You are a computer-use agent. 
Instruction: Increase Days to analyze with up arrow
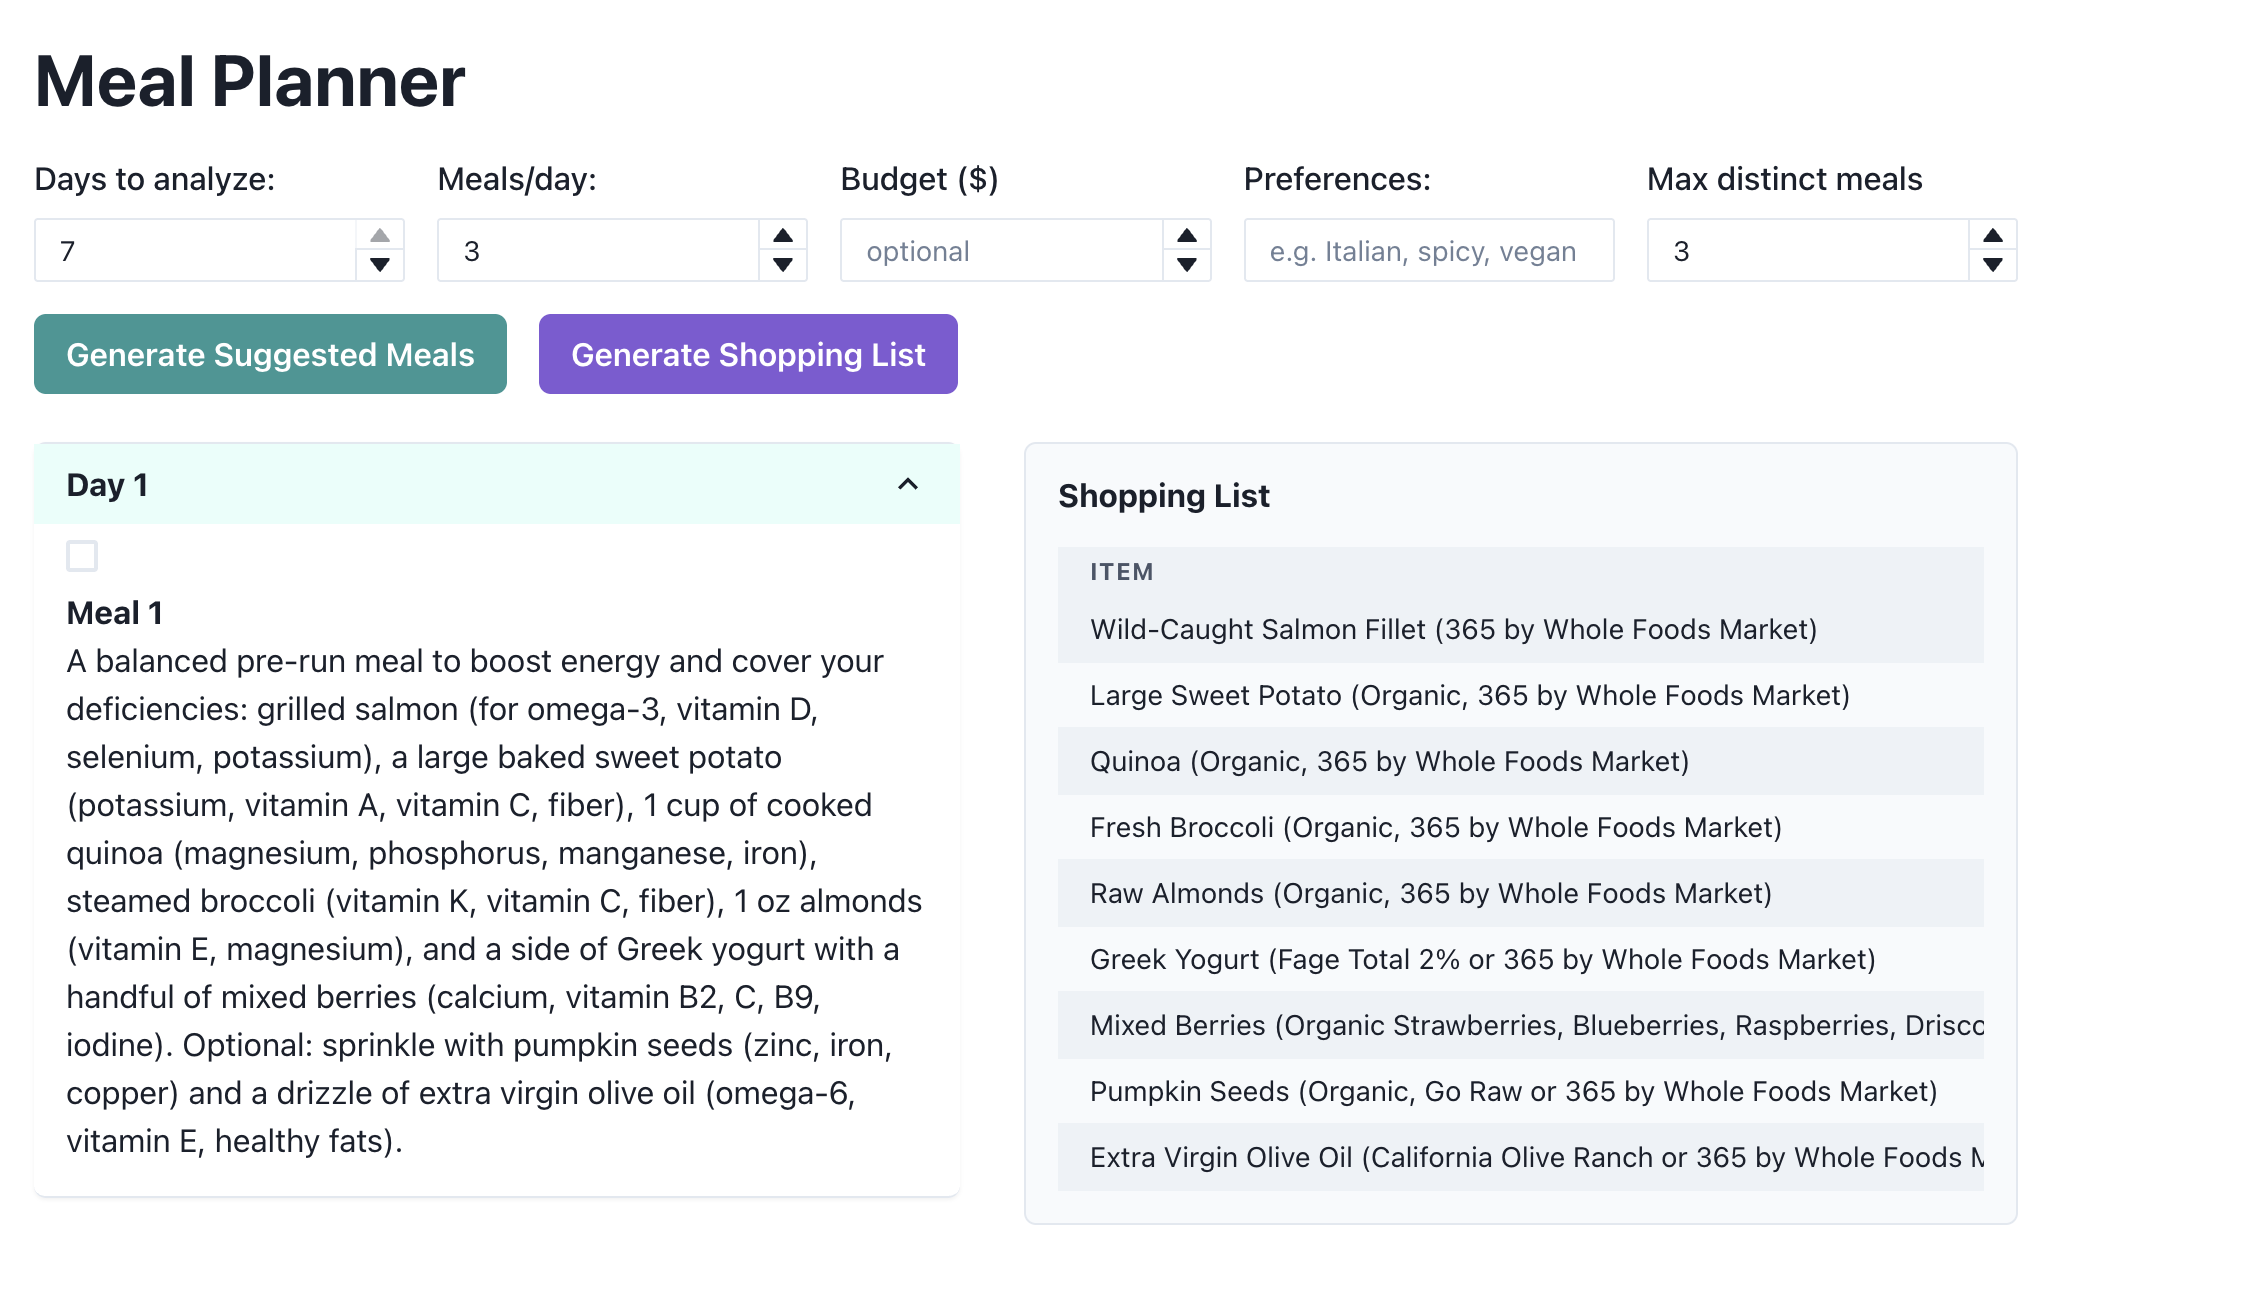[x=380, y=236]
